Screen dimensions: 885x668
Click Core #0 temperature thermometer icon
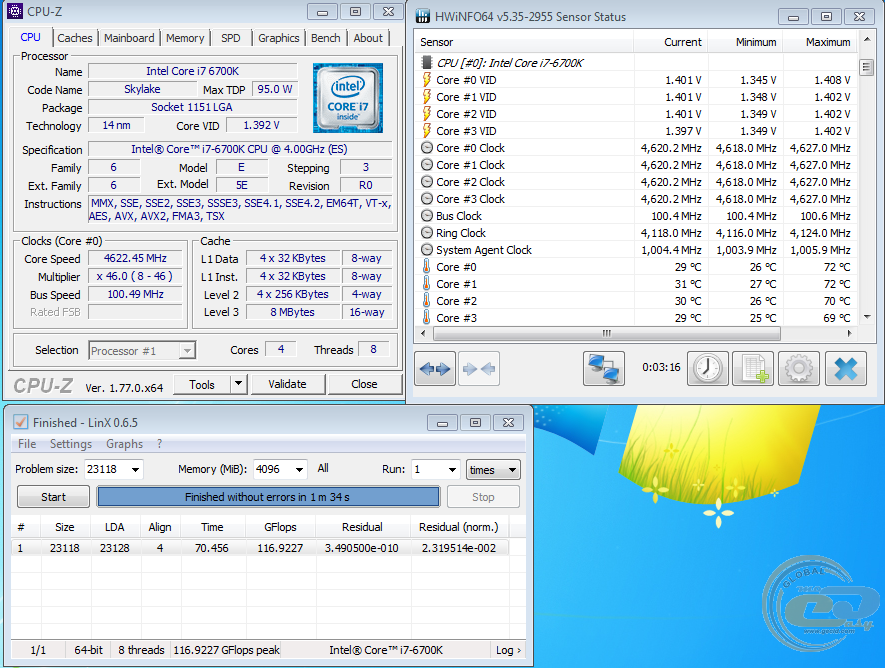pos(427,266)
